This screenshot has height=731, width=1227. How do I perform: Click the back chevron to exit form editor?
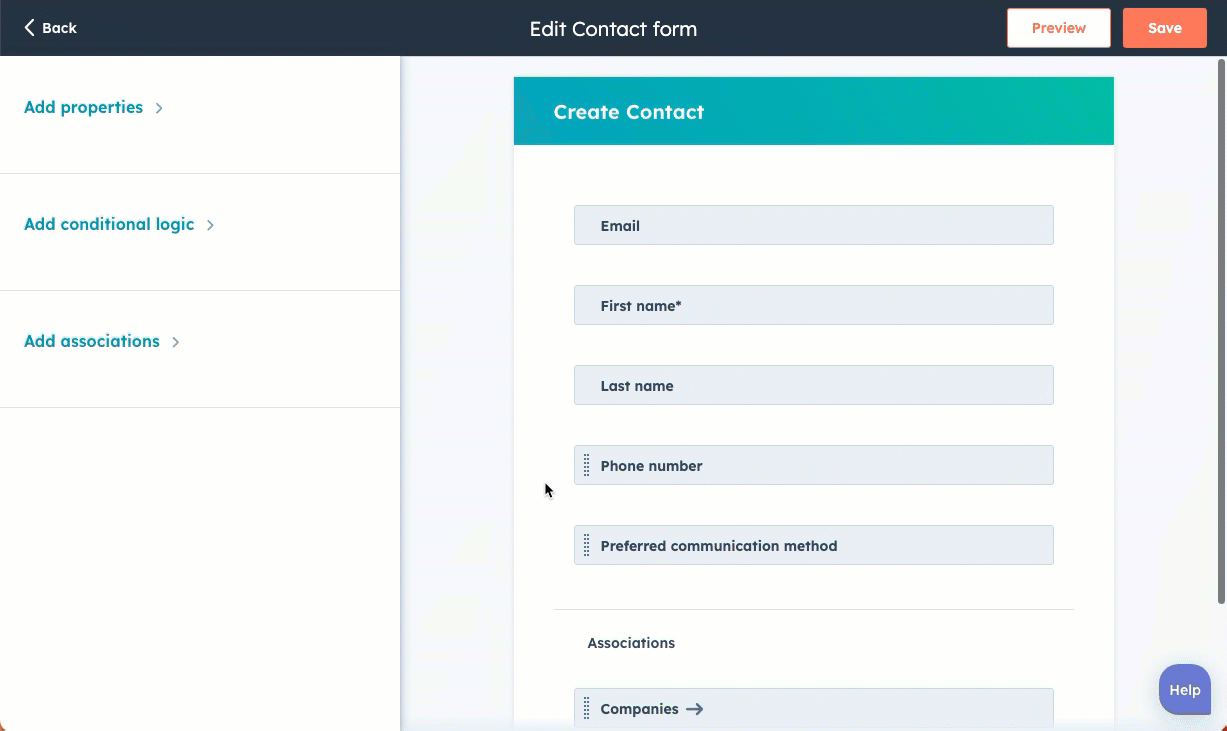(x=27, y=28)
